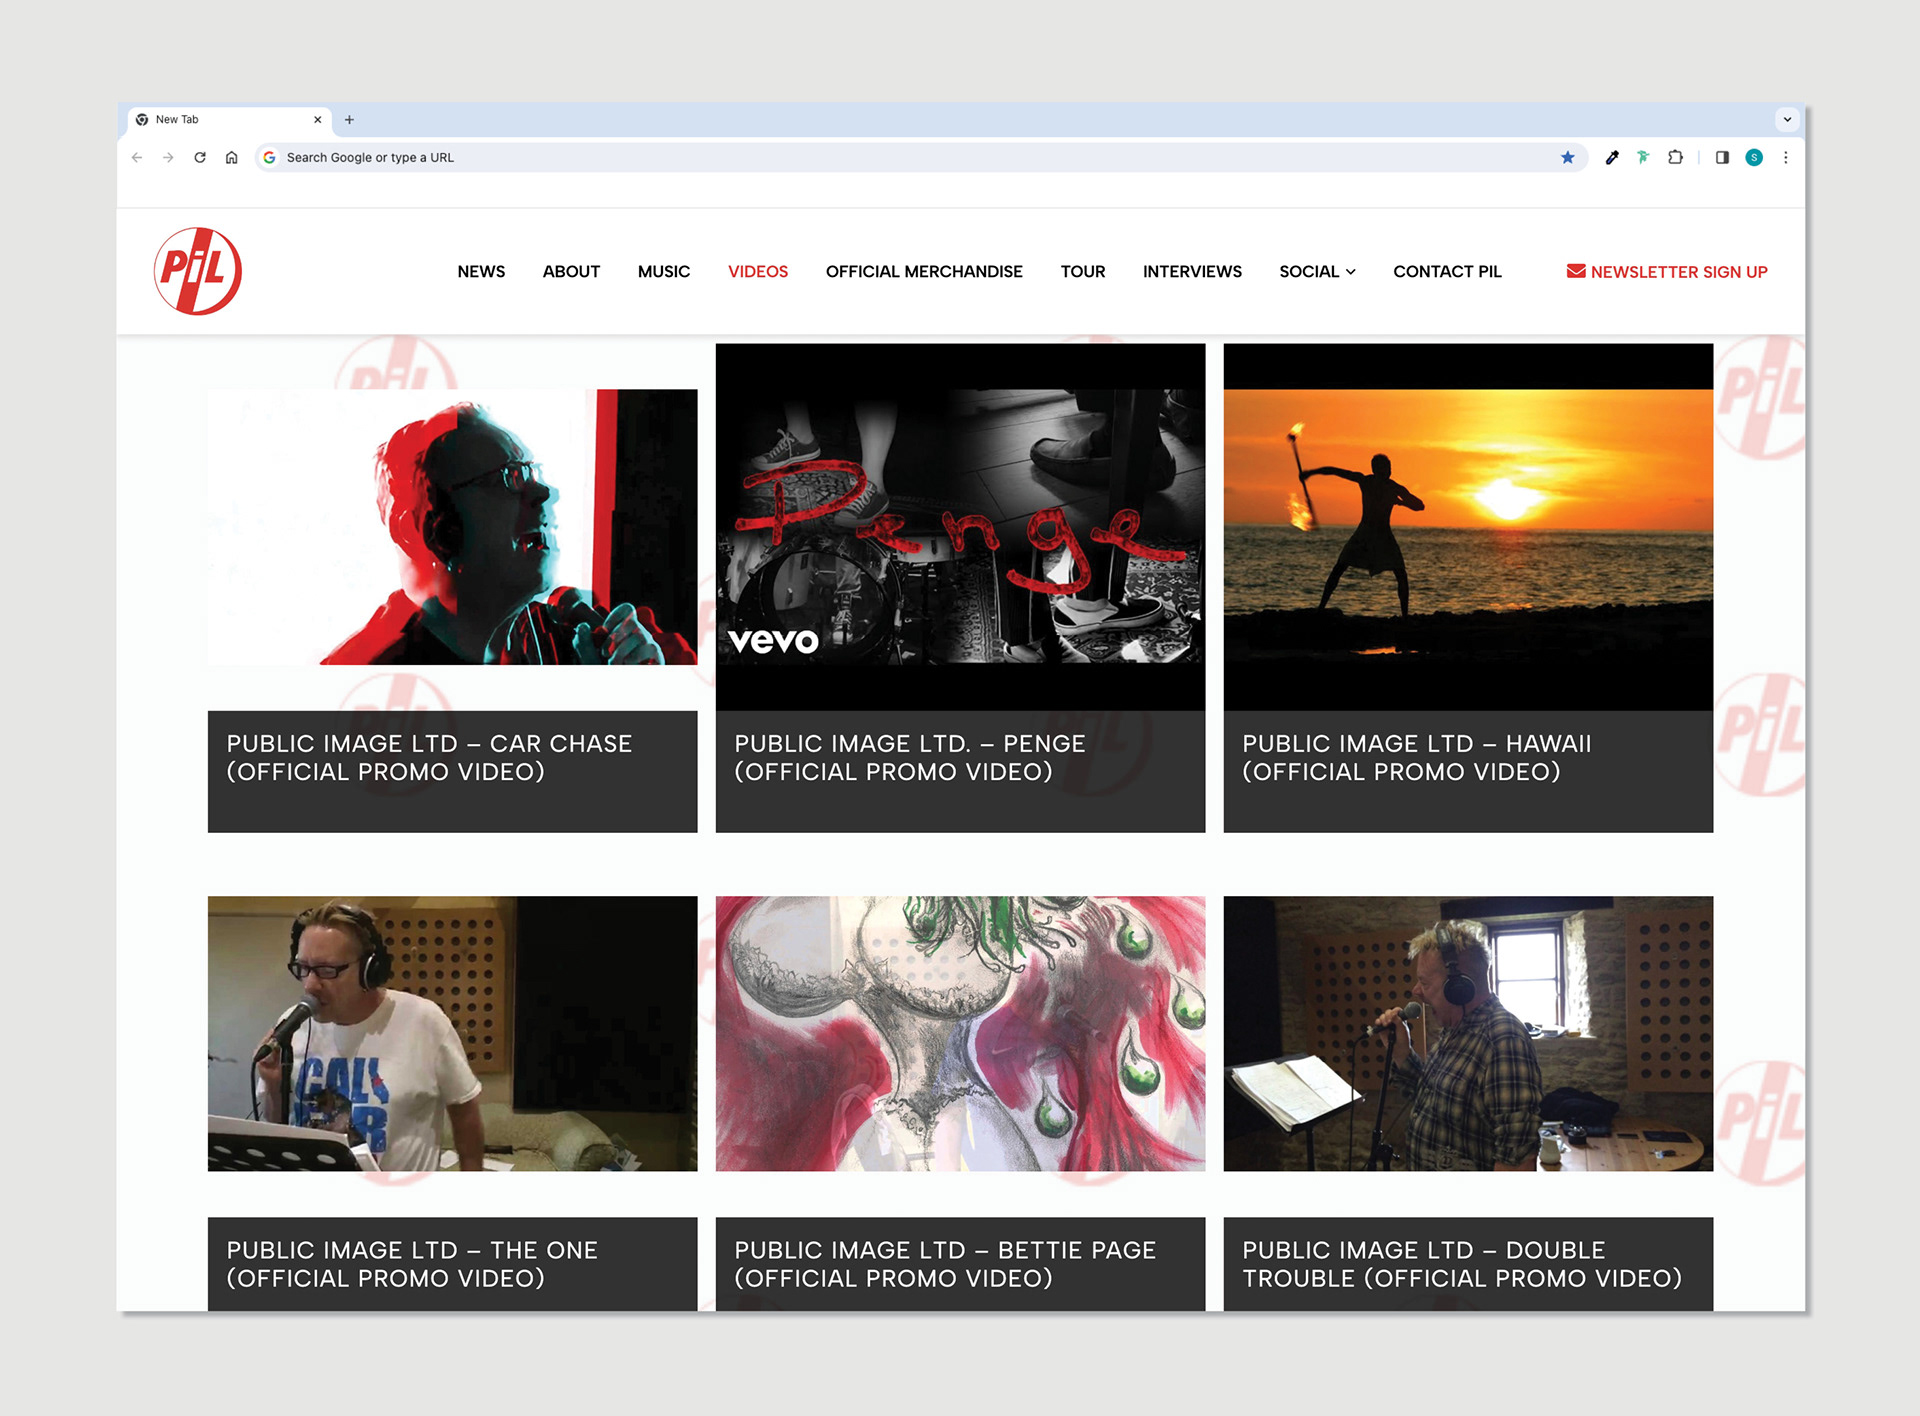Open the MUSIC section
The height and width of the screenshot is (1416, 1920).
click(664, 272)
